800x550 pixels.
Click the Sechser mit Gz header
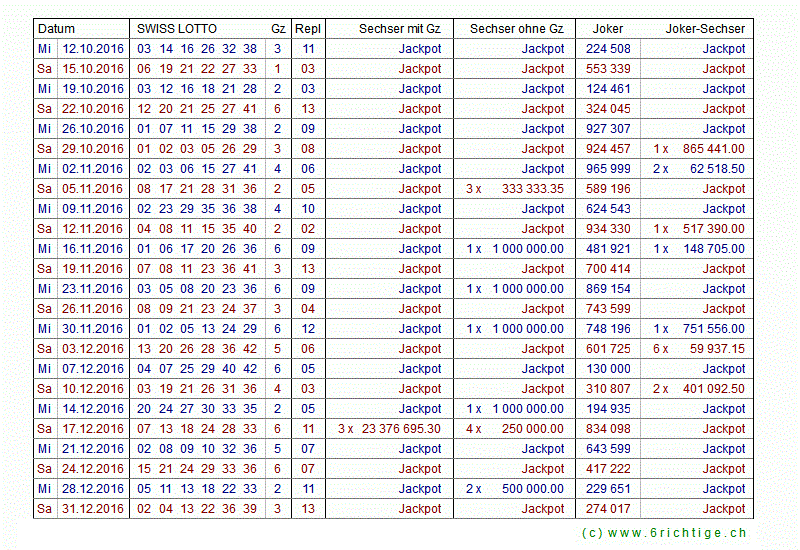pyautogui.click(x=399, y=29)
